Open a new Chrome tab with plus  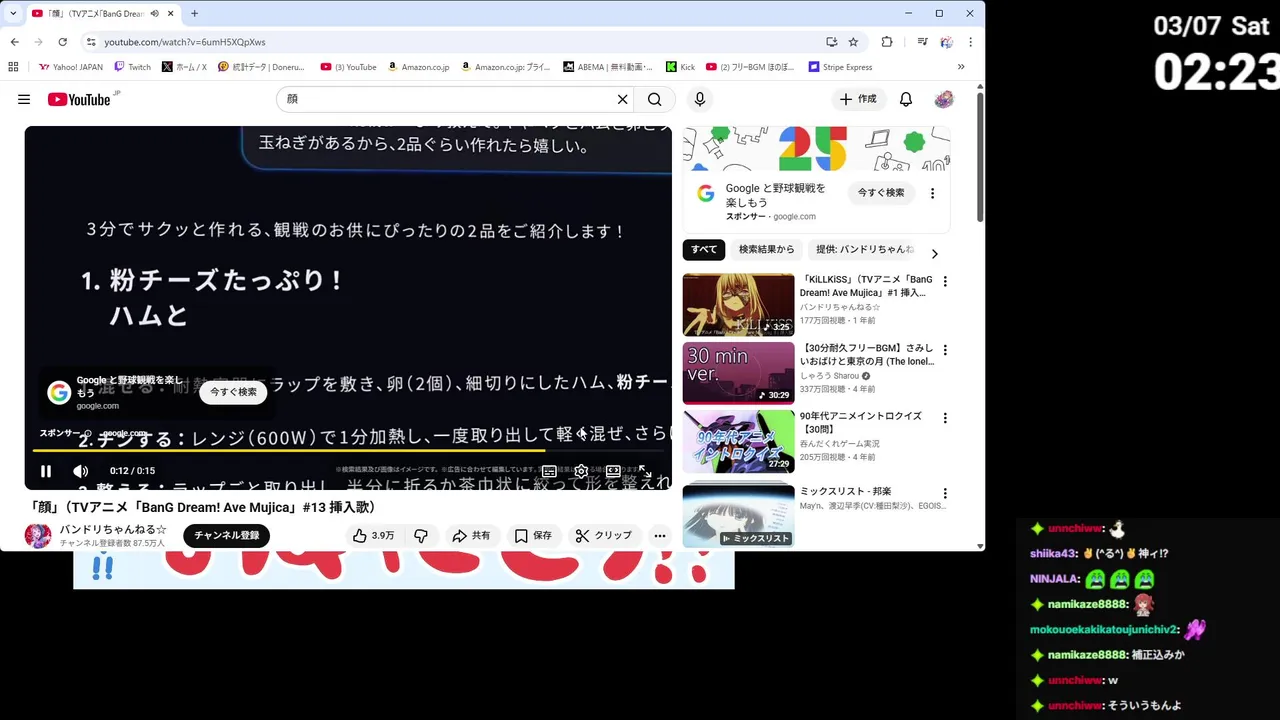tap(194, 13)
